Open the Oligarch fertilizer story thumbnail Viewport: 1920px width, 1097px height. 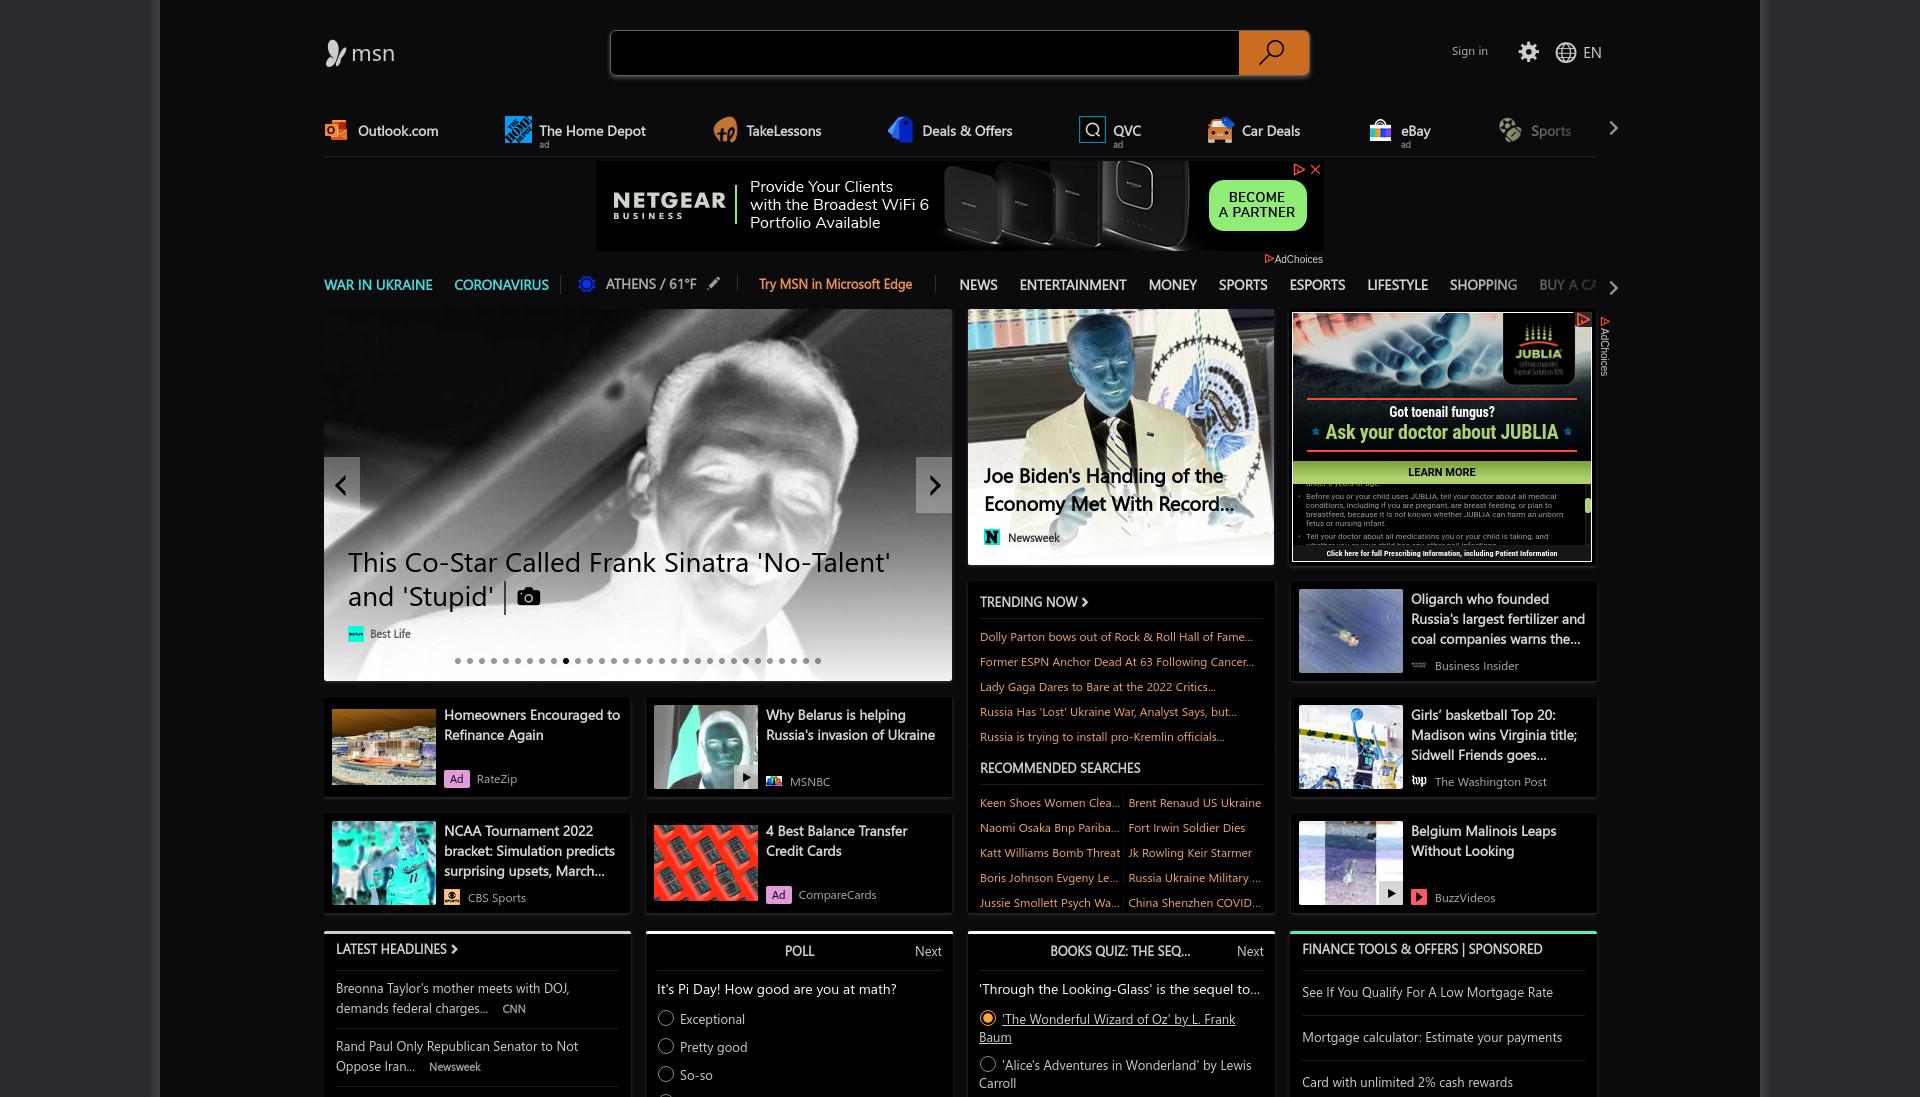coord(1350,631)
